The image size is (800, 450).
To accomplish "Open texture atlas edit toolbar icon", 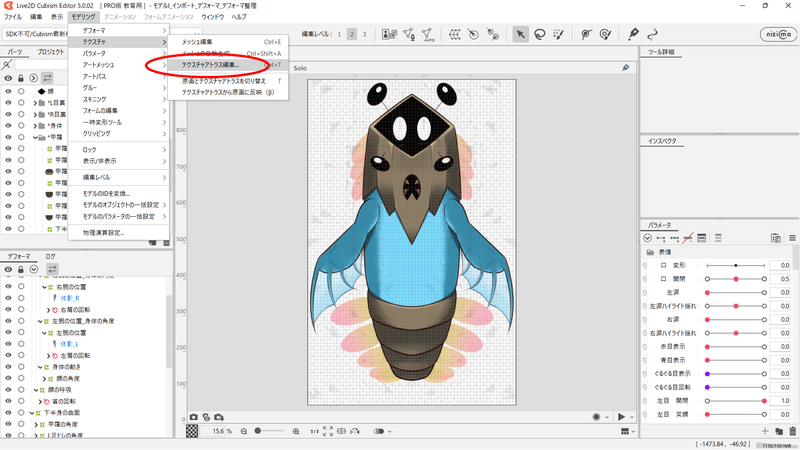I will pos(389,34).
